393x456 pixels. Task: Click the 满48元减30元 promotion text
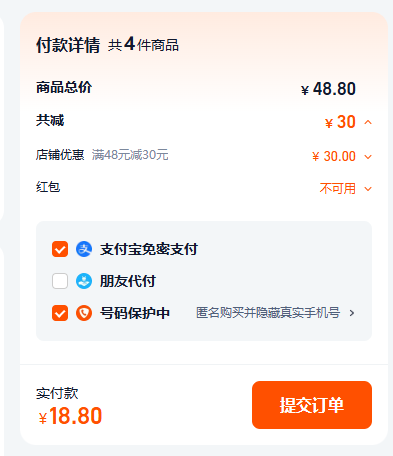click(130, 155)
